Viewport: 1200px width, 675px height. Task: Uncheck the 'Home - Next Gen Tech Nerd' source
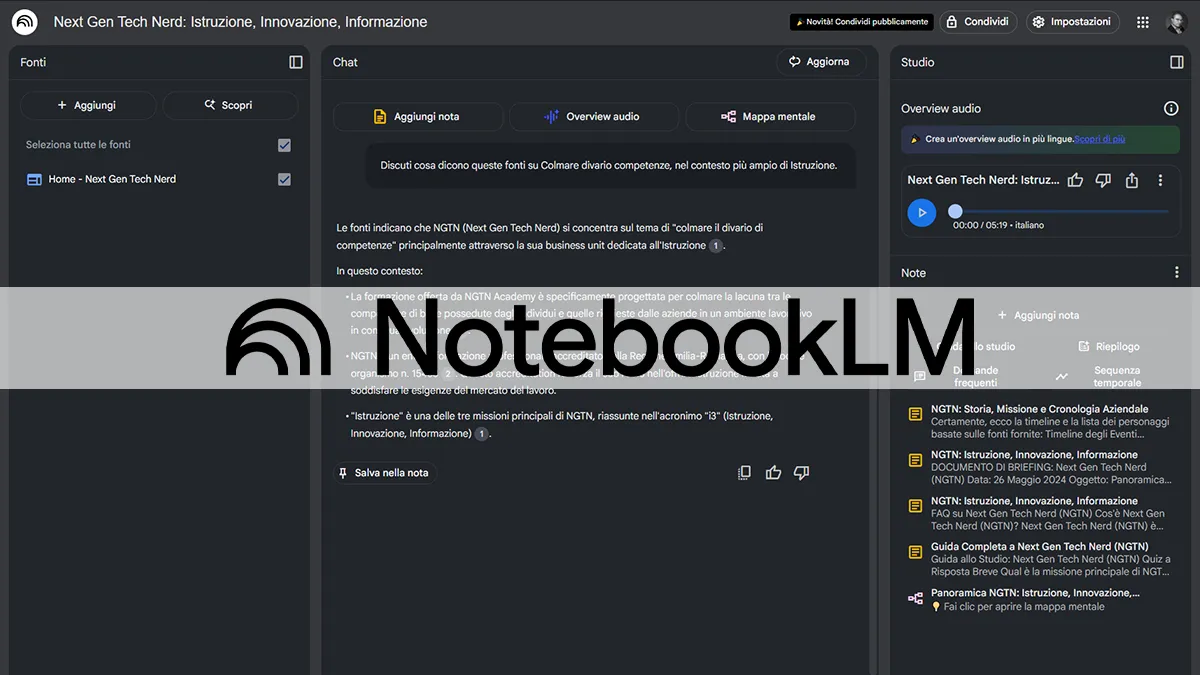pyautogui.click(x=284, y=179)
